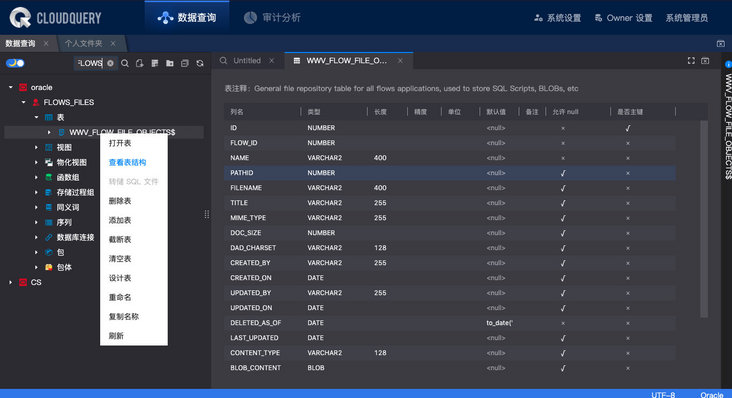Expand the CS connection node
The height and width of the screenshot is (398, 732).
11,282
